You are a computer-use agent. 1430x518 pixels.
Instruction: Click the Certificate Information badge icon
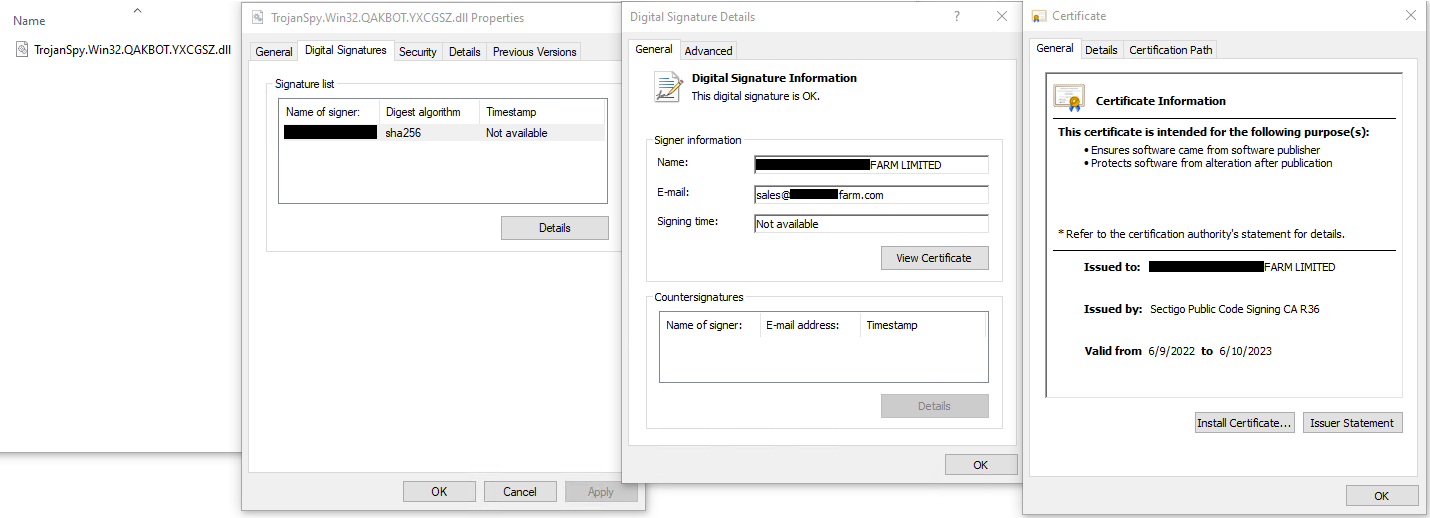point(1069,98)
